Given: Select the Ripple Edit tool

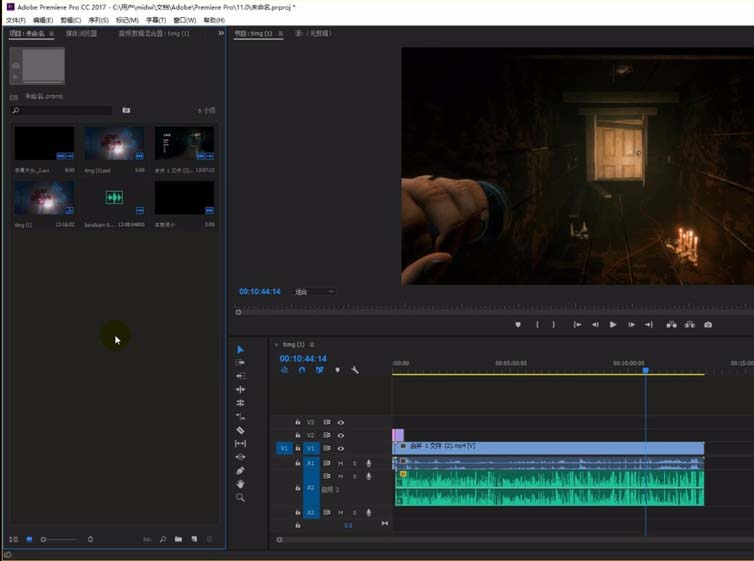Looking at the screenshot, I should point(240,389).
